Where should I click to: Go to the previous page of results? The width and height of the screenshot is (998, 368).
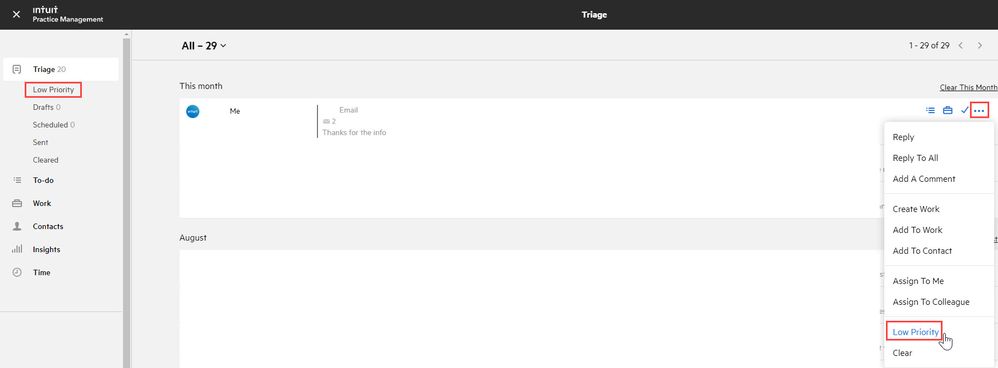tap(960, 46)
